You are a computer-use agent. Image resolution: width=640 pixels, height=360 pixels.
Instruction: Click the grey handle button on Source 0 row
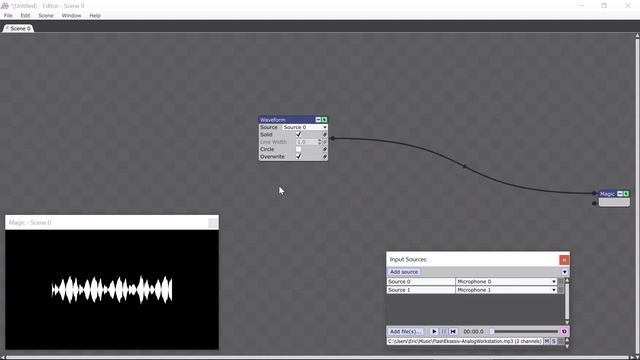pos(561,282)
